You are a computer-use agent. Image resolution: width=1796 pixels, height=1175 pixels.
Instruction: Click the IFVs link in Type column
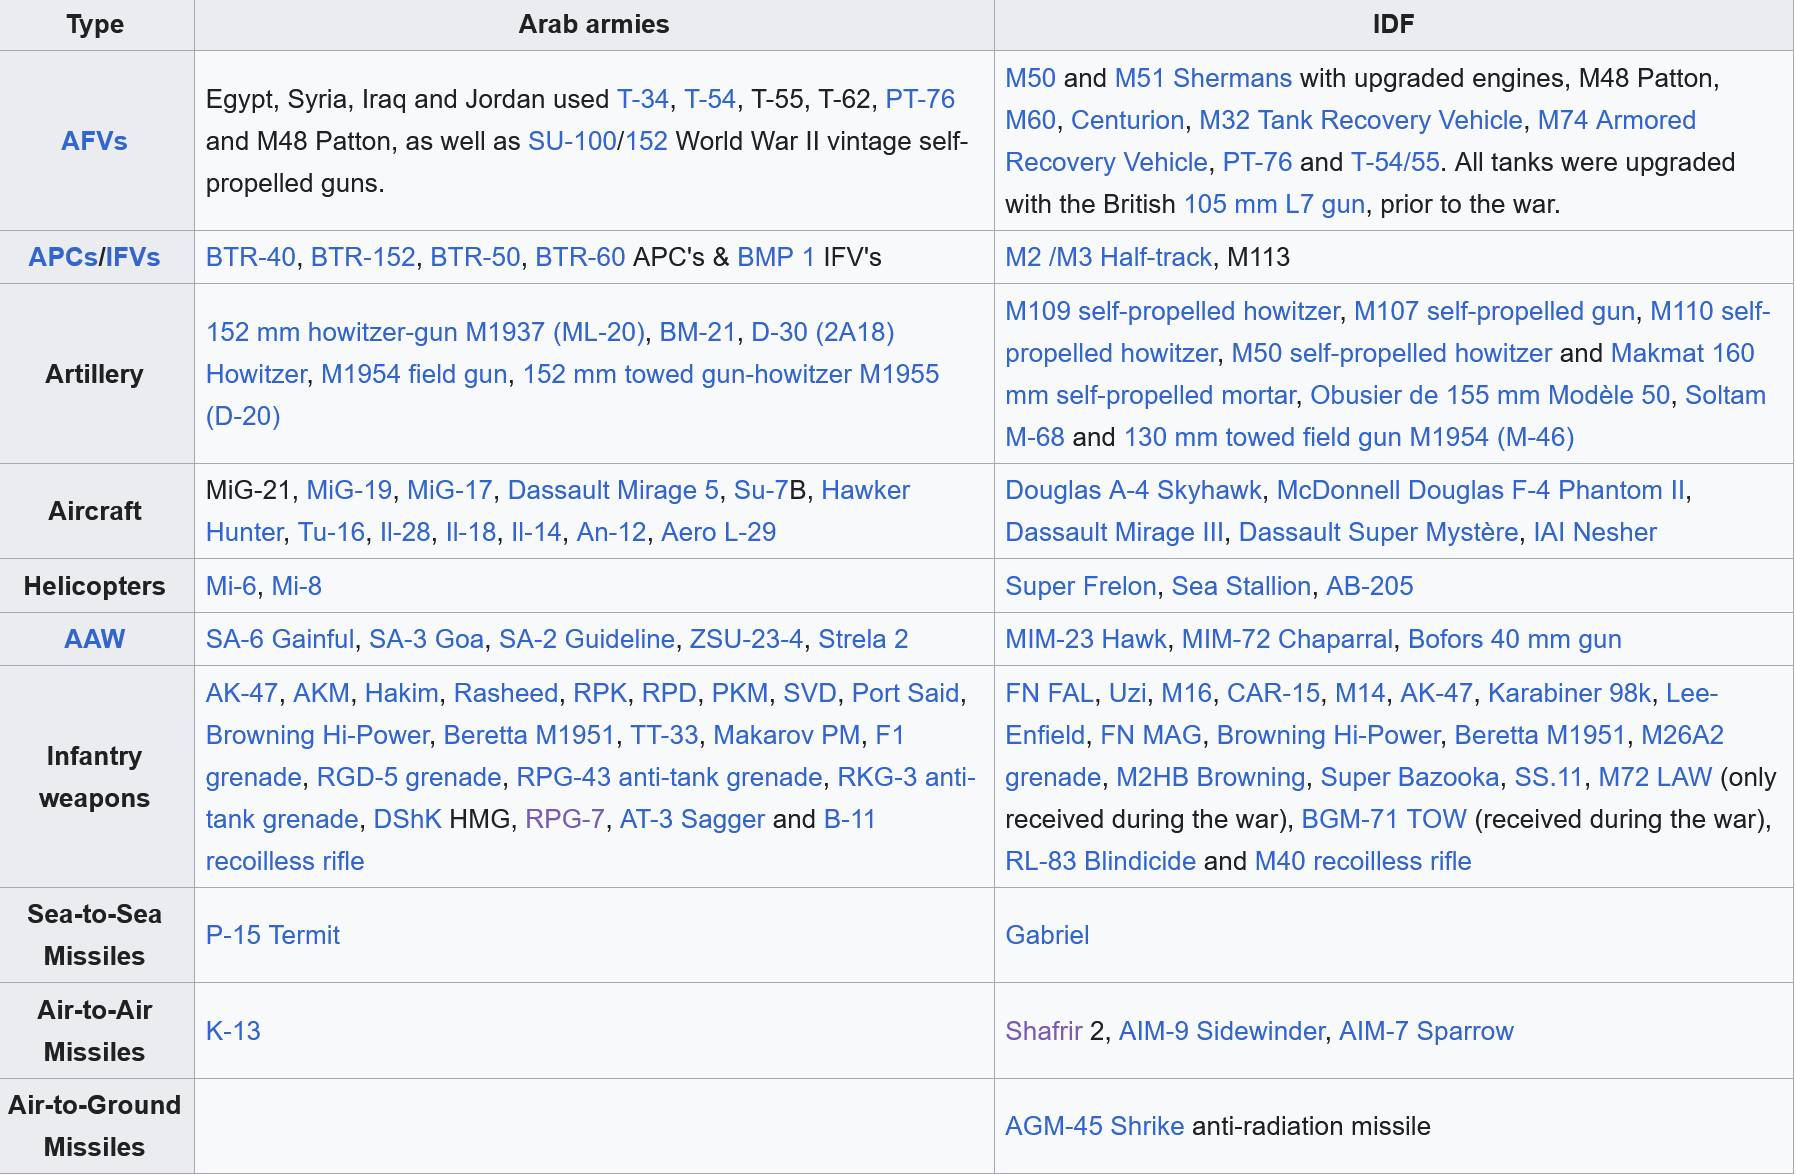pyautogui.click(x=133, y=257)
